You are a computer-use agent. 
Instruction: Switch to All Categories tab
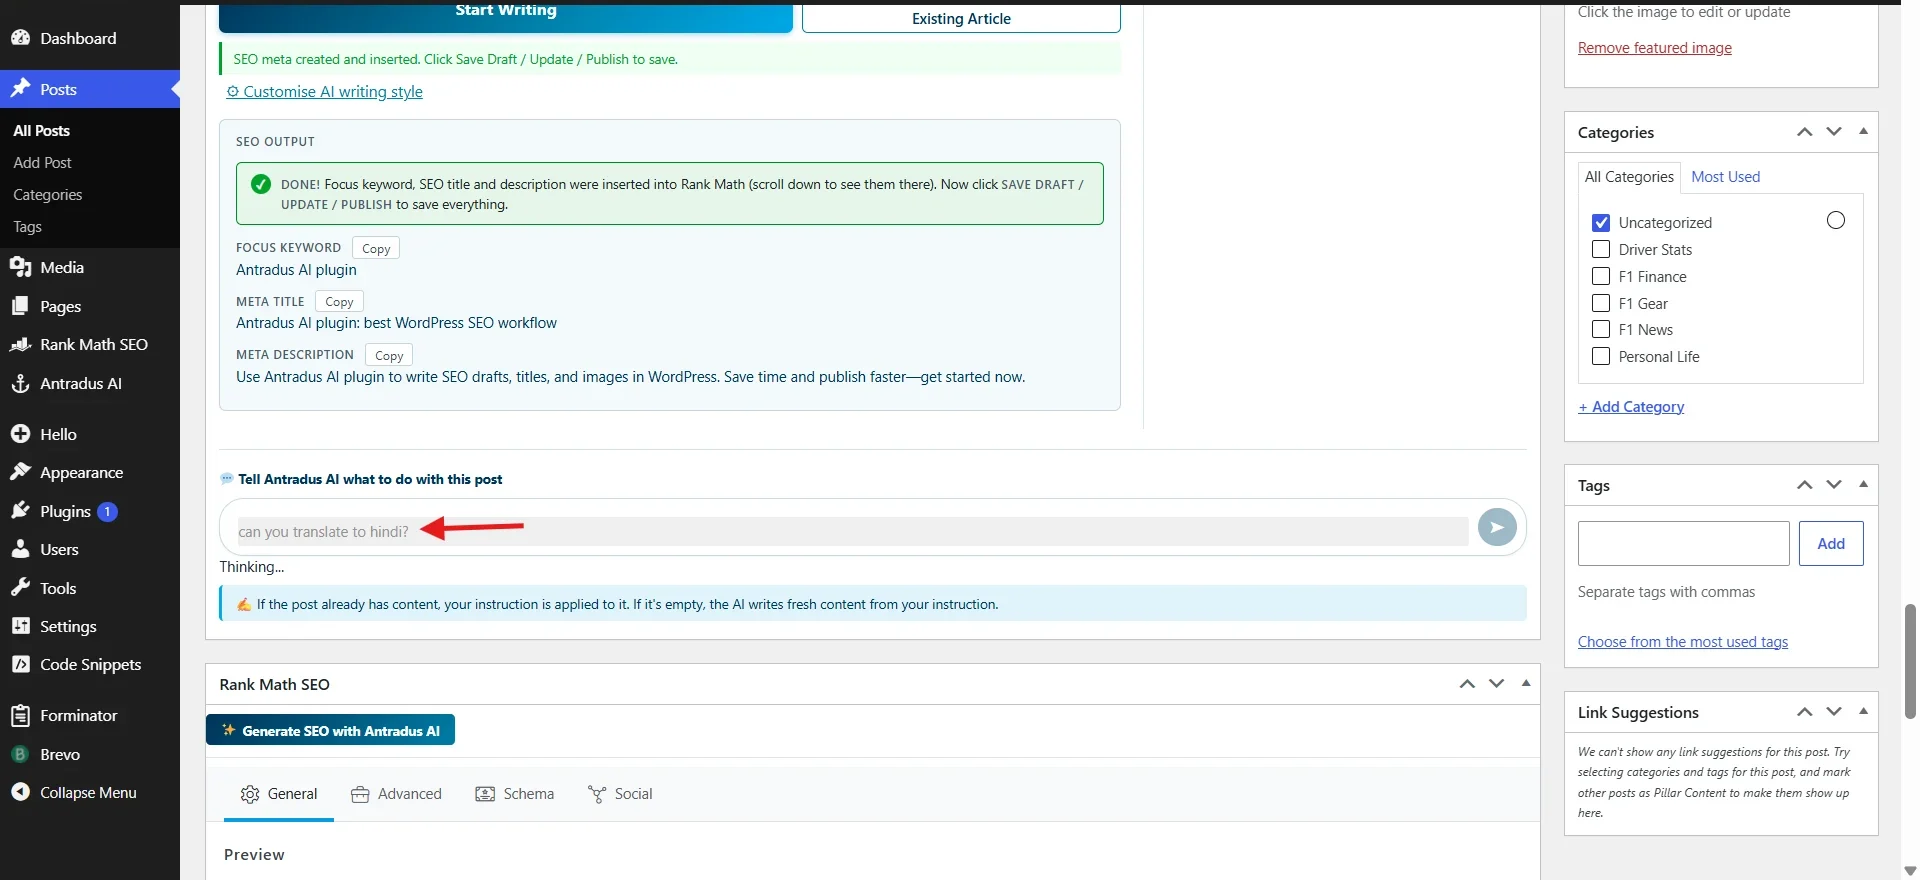(1629, 176)
